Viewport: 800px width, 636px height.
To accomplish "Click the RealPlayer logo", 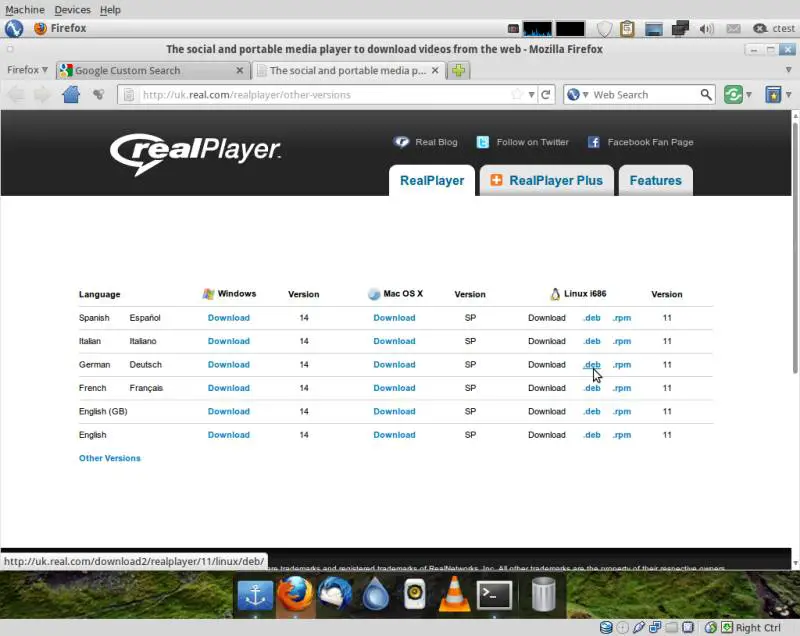I will tap(195, 153).
